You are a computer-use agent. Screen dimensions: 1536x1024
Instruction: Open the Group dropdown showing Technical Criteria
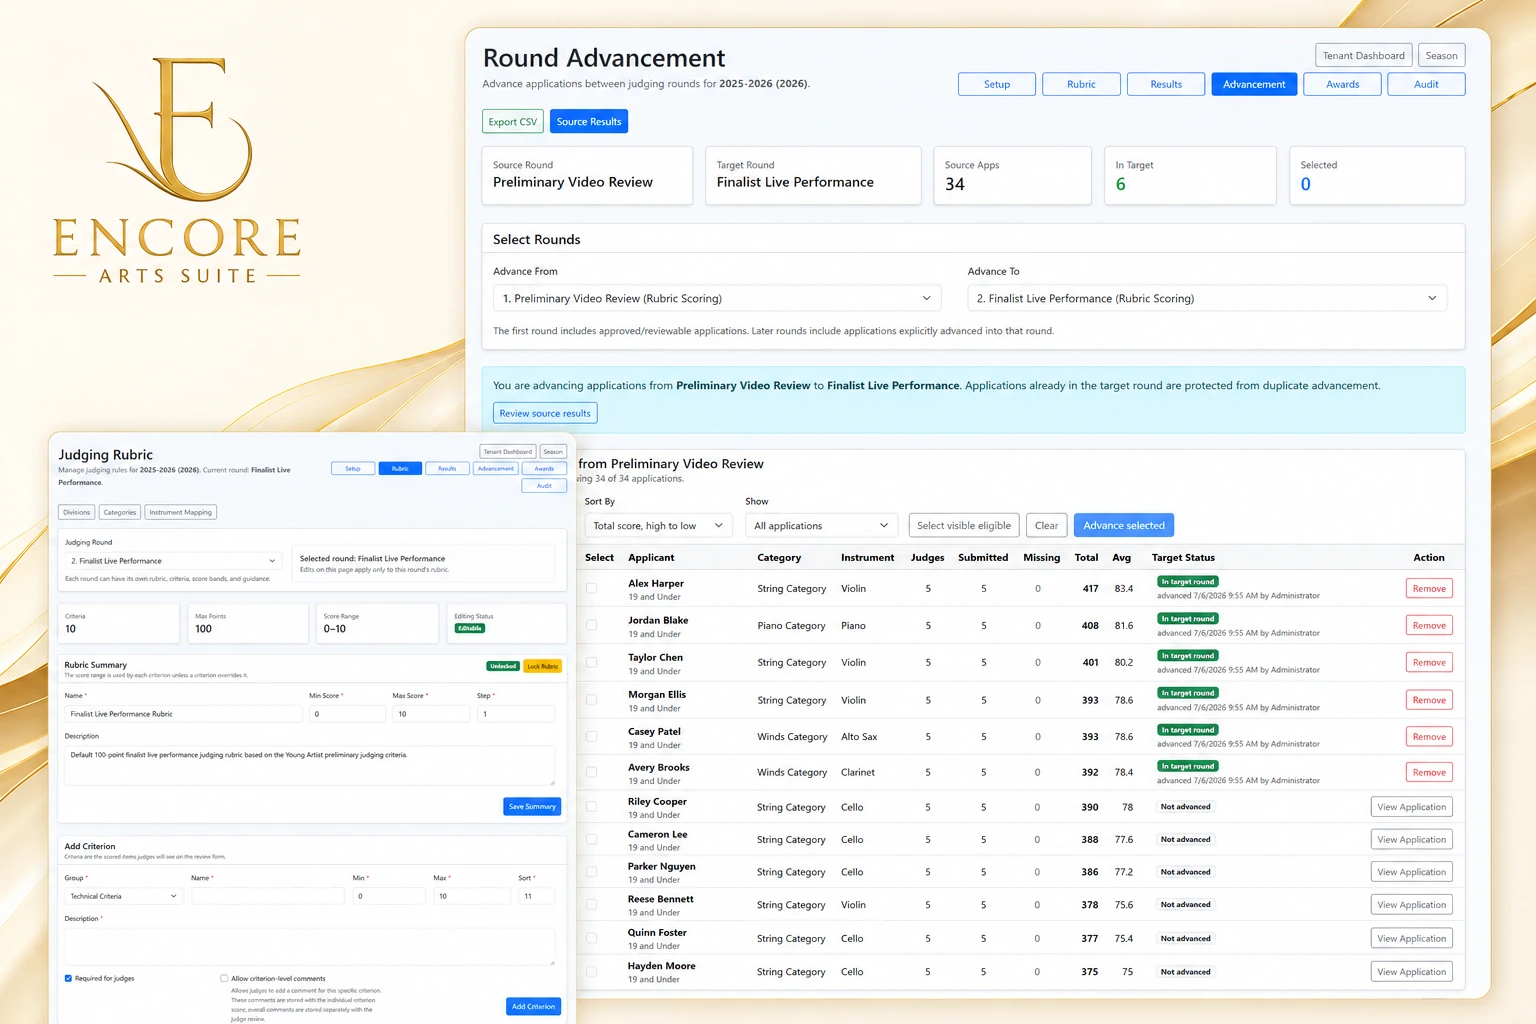coord(123,896)
